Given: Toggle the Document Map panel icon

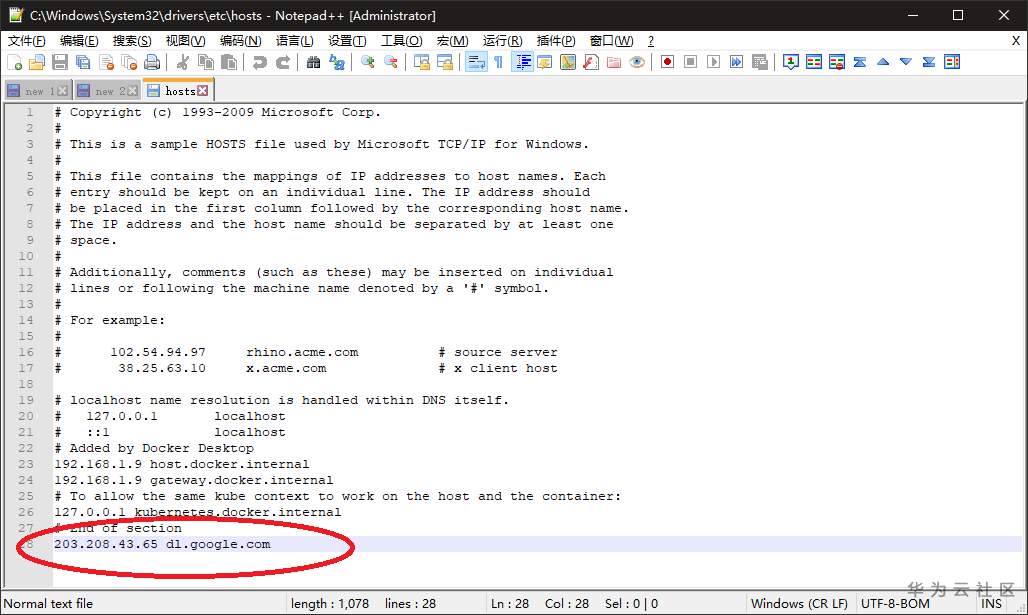Looking at the screenshot, I should tap(568, 62).
